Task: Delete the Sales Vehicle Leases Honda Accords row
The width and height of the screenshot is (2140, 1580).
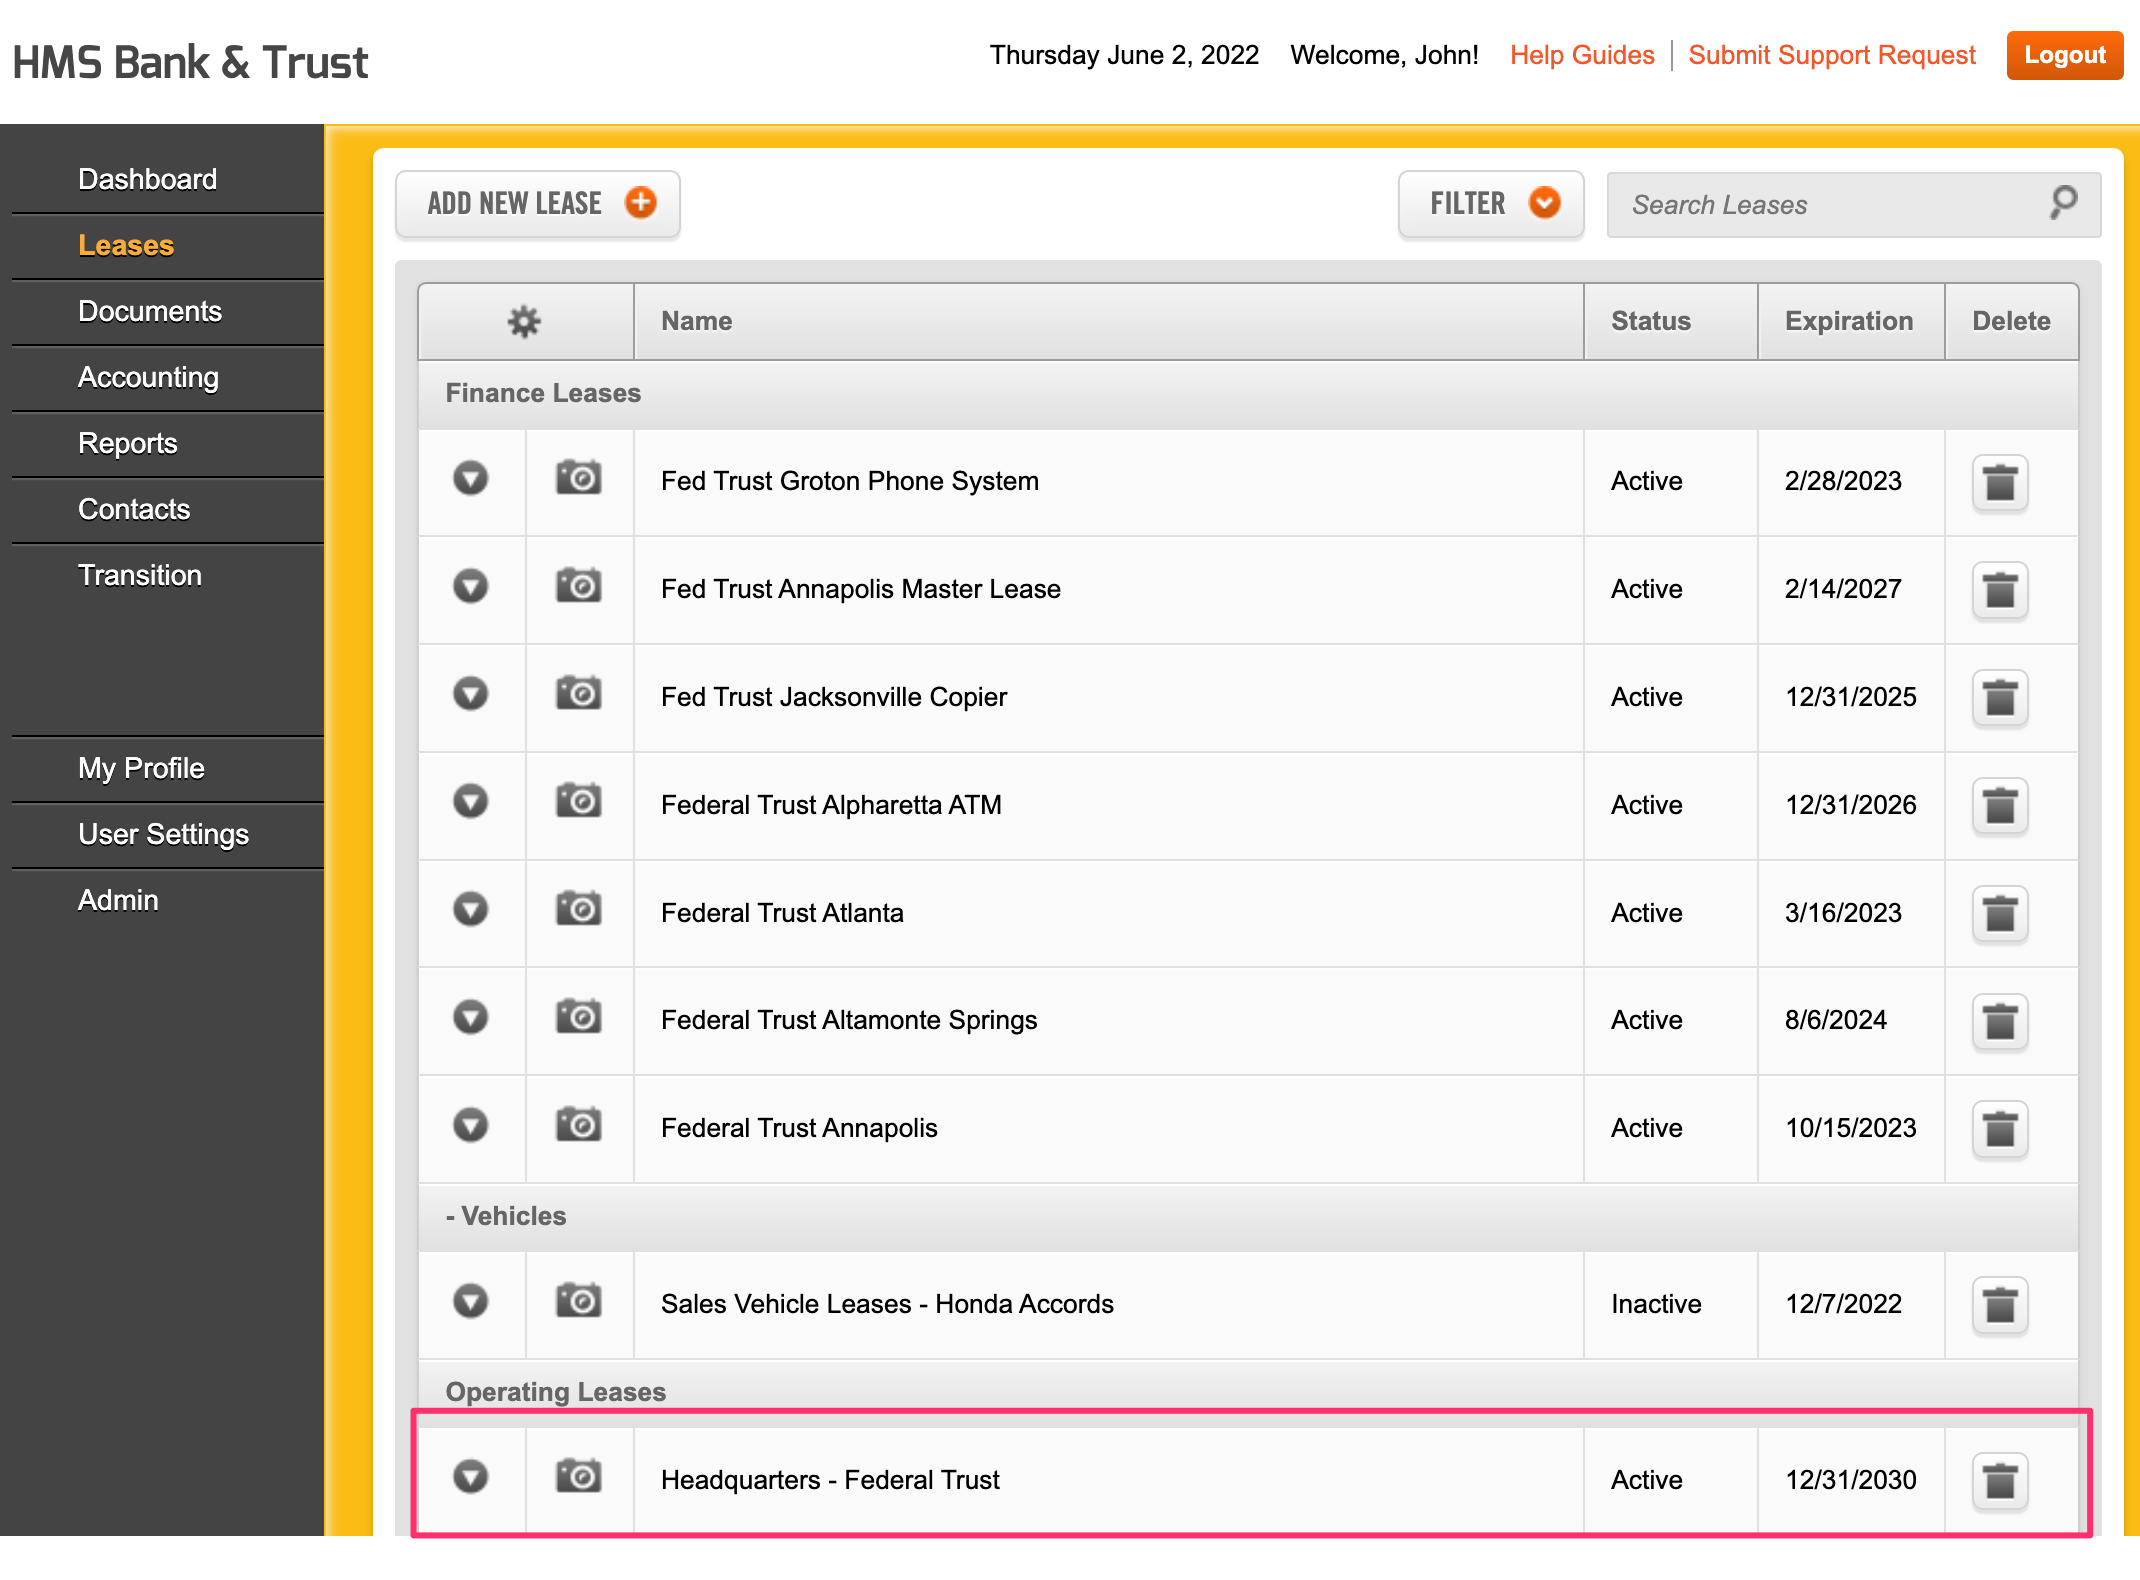Action: tap(1999, 1305)
